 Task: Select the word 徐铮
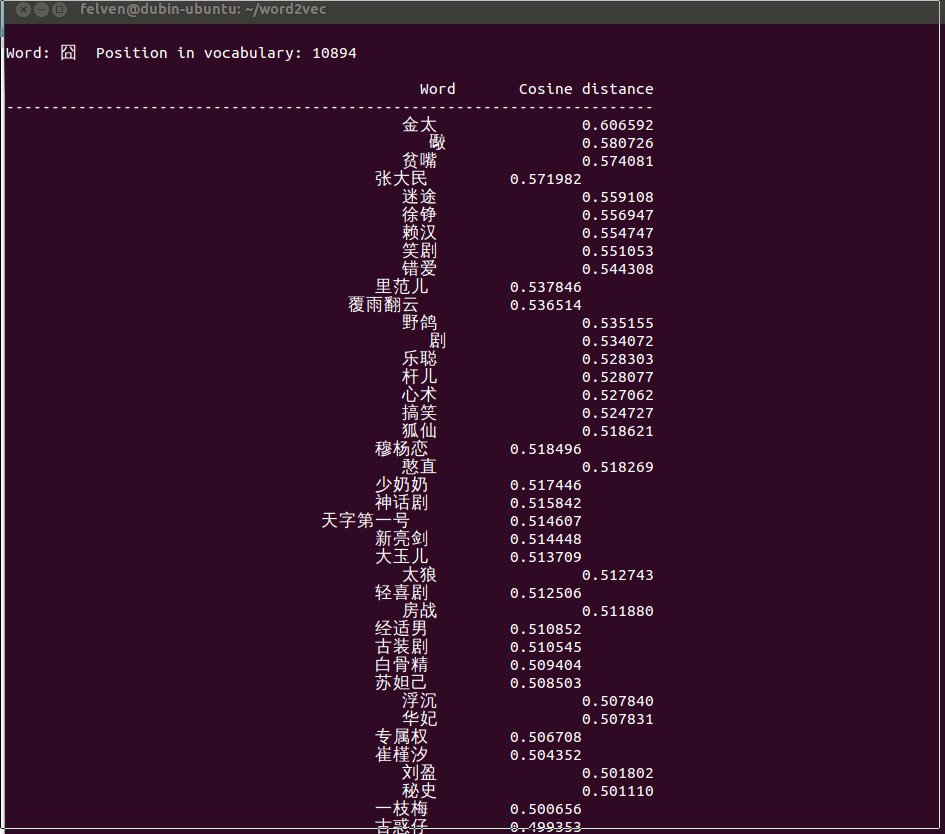click(419, 215)
